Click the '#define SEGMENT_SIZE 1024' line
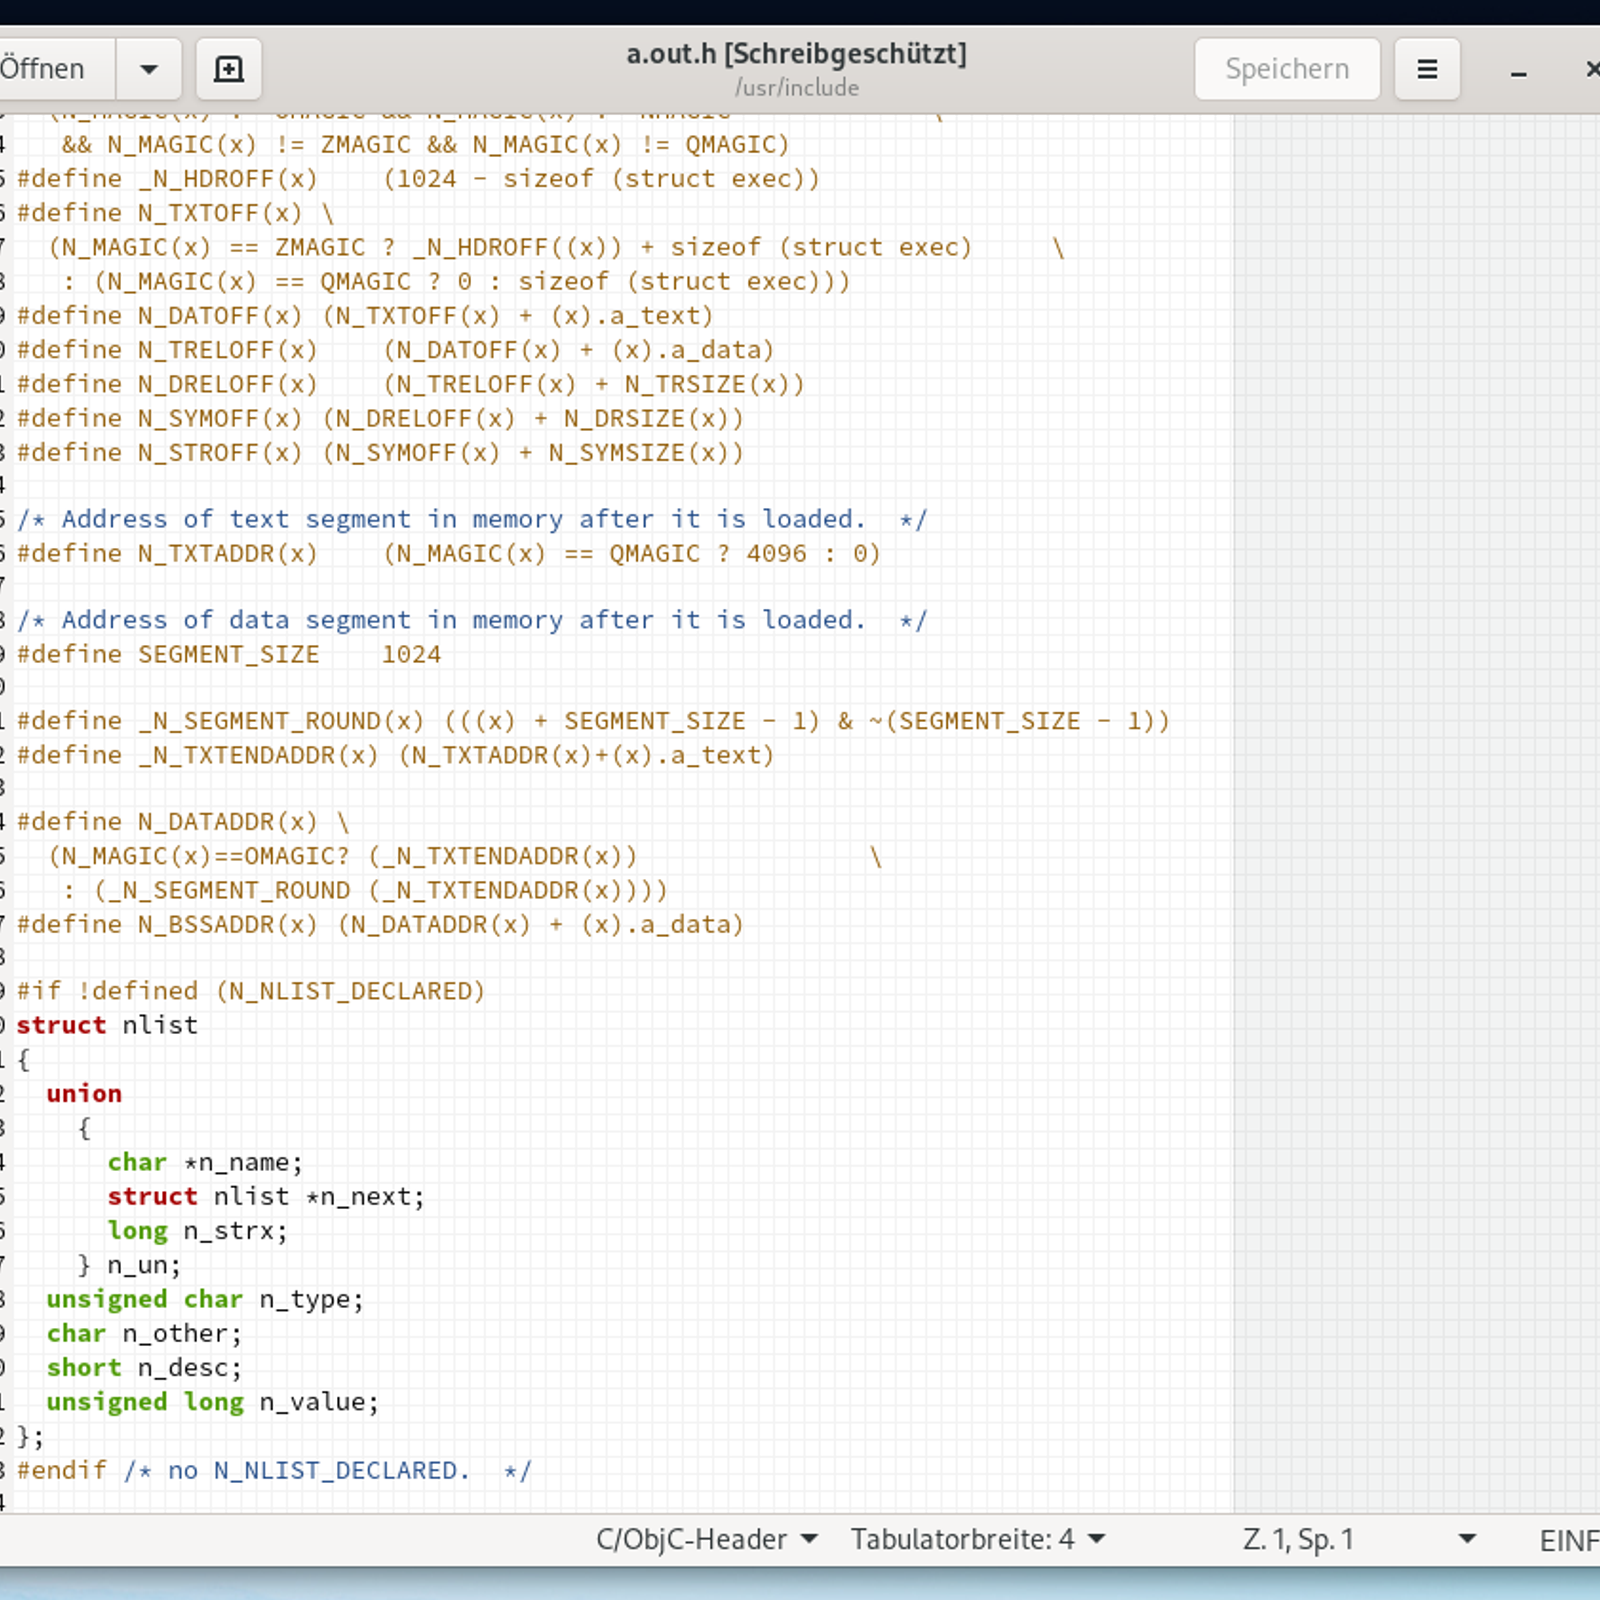Image resolution: width=1600 pixels, height=1600 pixels. 228,654
